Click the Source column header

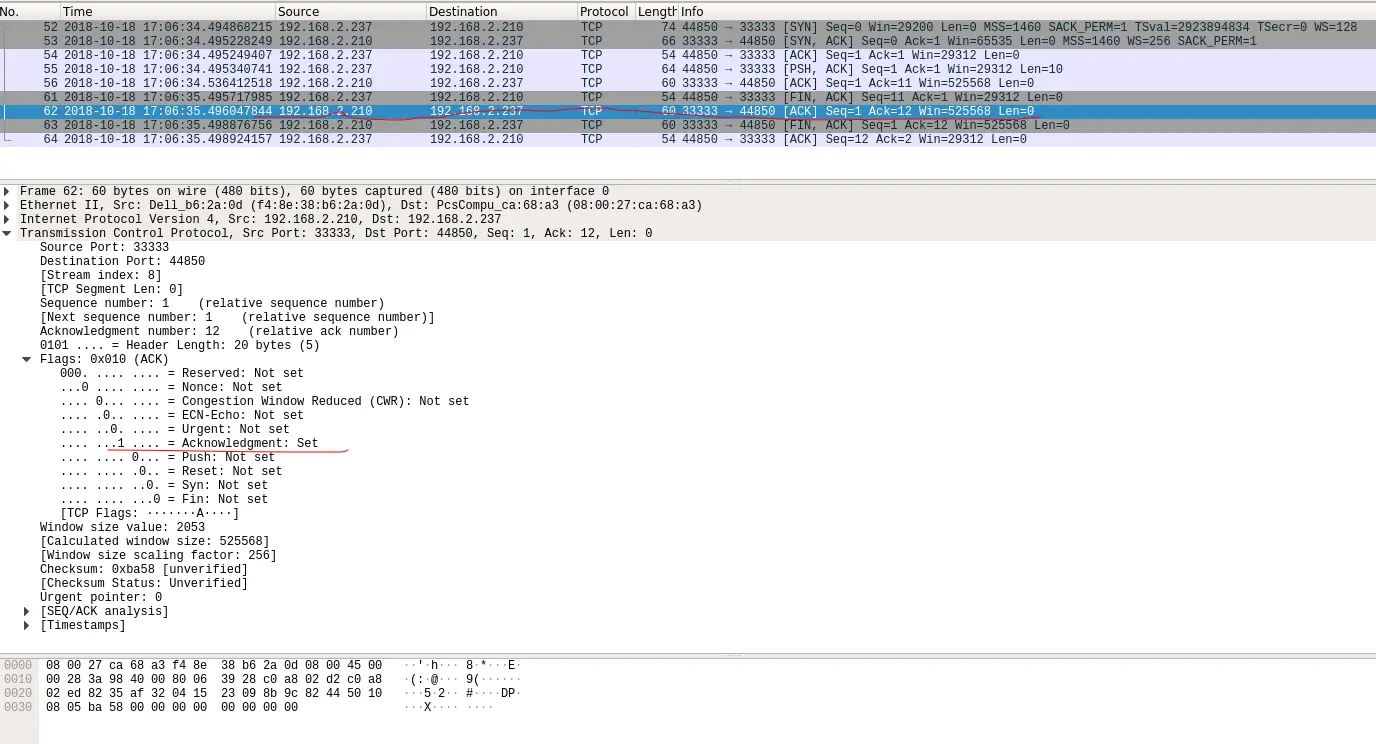(351, 11)
